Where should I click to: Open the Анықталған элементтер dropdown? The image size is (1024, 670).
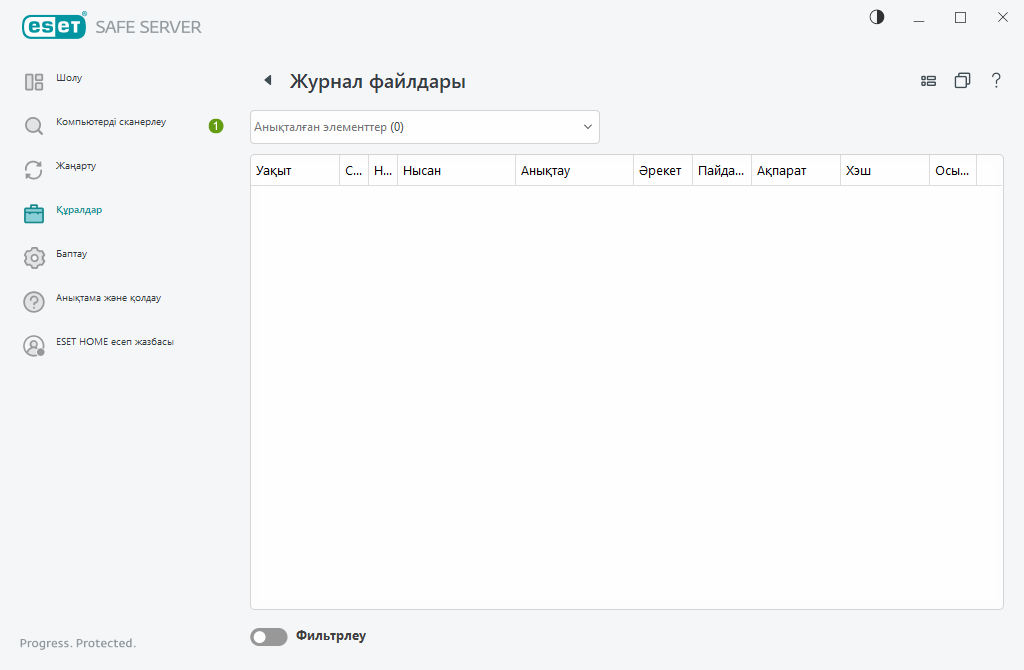click(x=424, y=126)
